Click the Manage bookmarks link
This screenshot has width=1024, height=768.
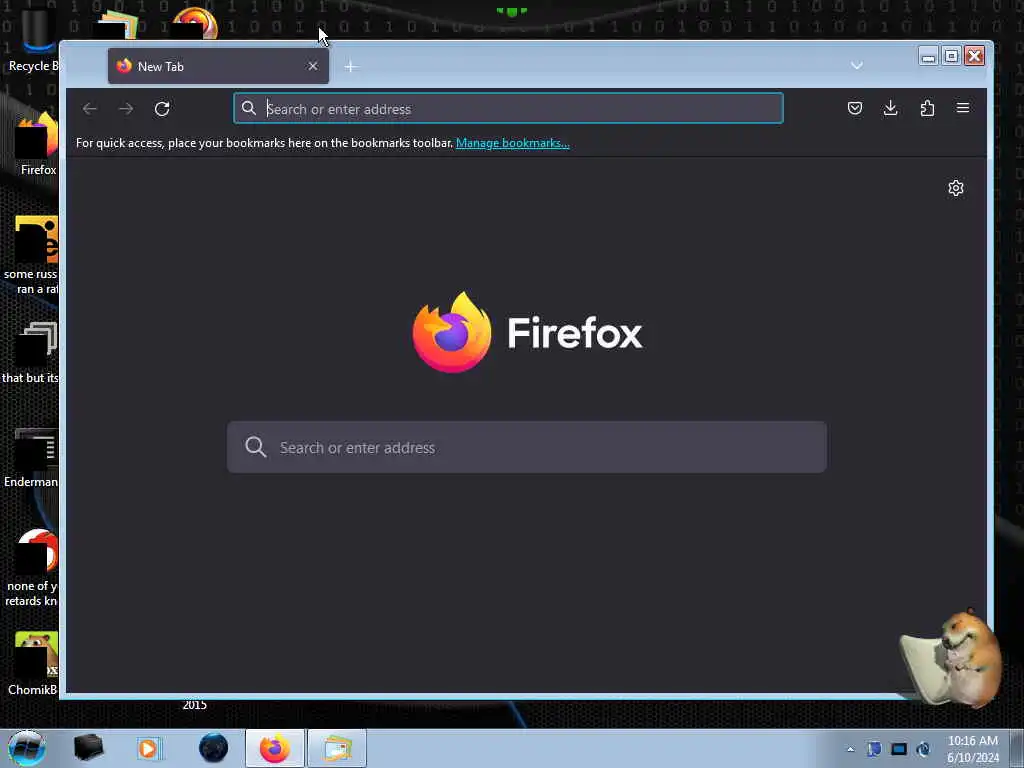[x=513, y=143]
